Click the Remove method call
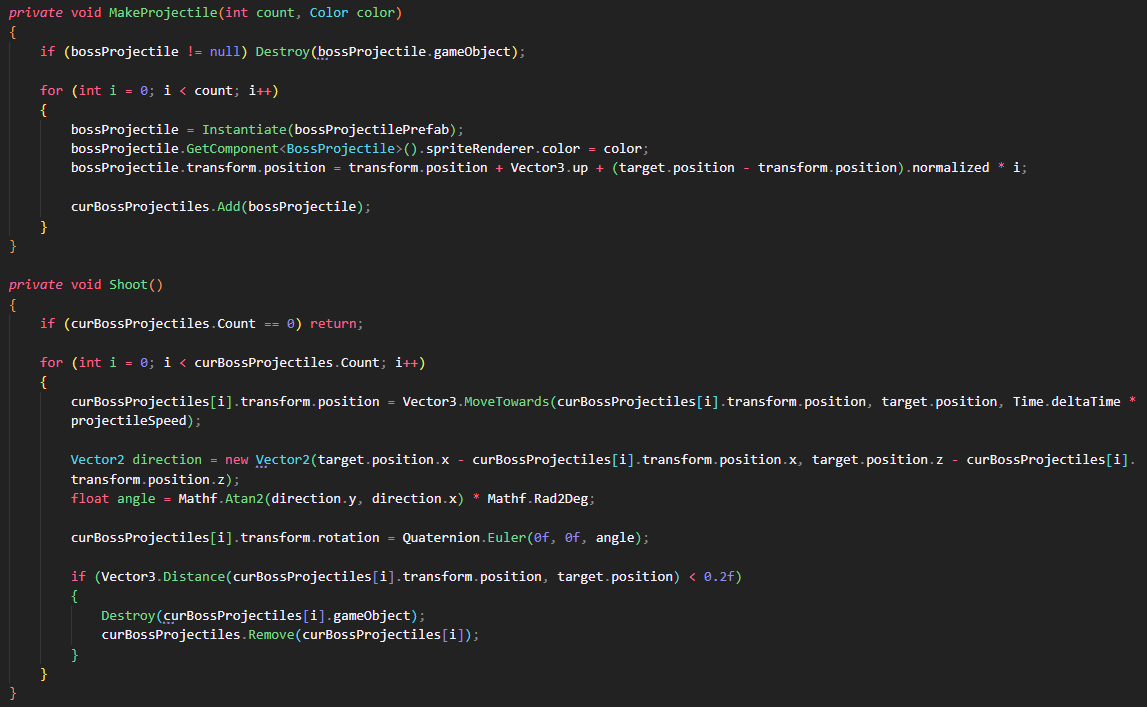Image resolution: width=1147 pixels, height=707 pixels. (x=271, y=635)
